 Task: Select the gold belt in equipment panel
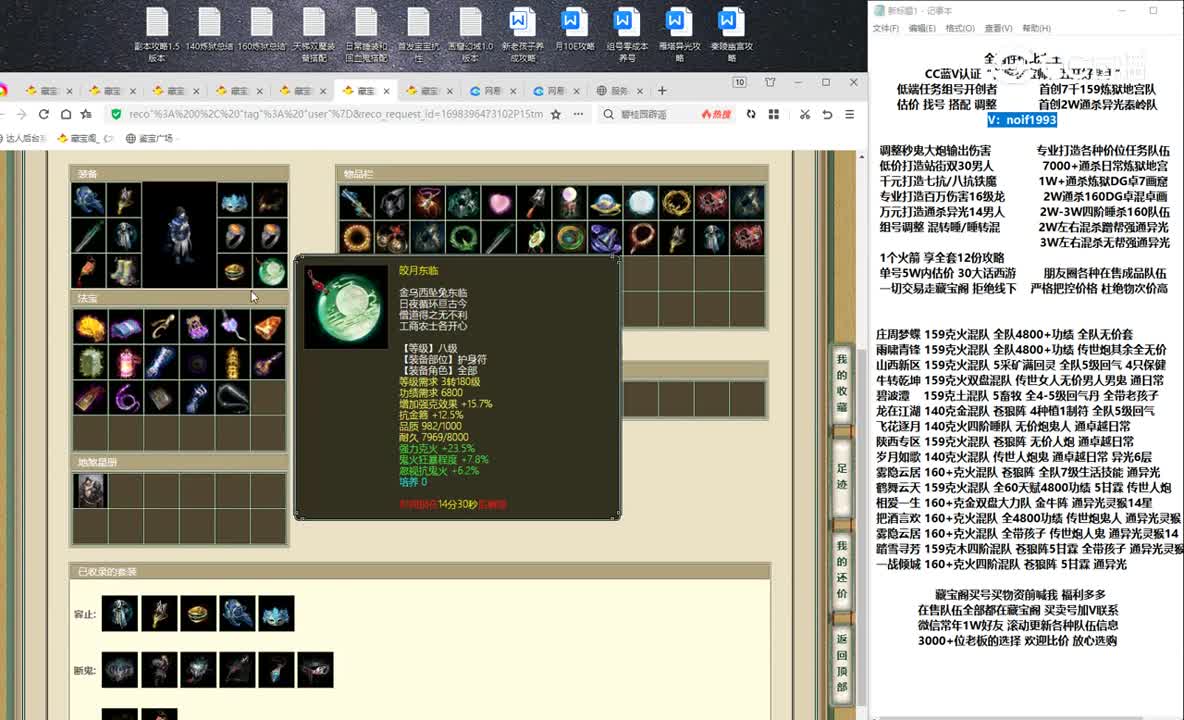tap(235, 270)
